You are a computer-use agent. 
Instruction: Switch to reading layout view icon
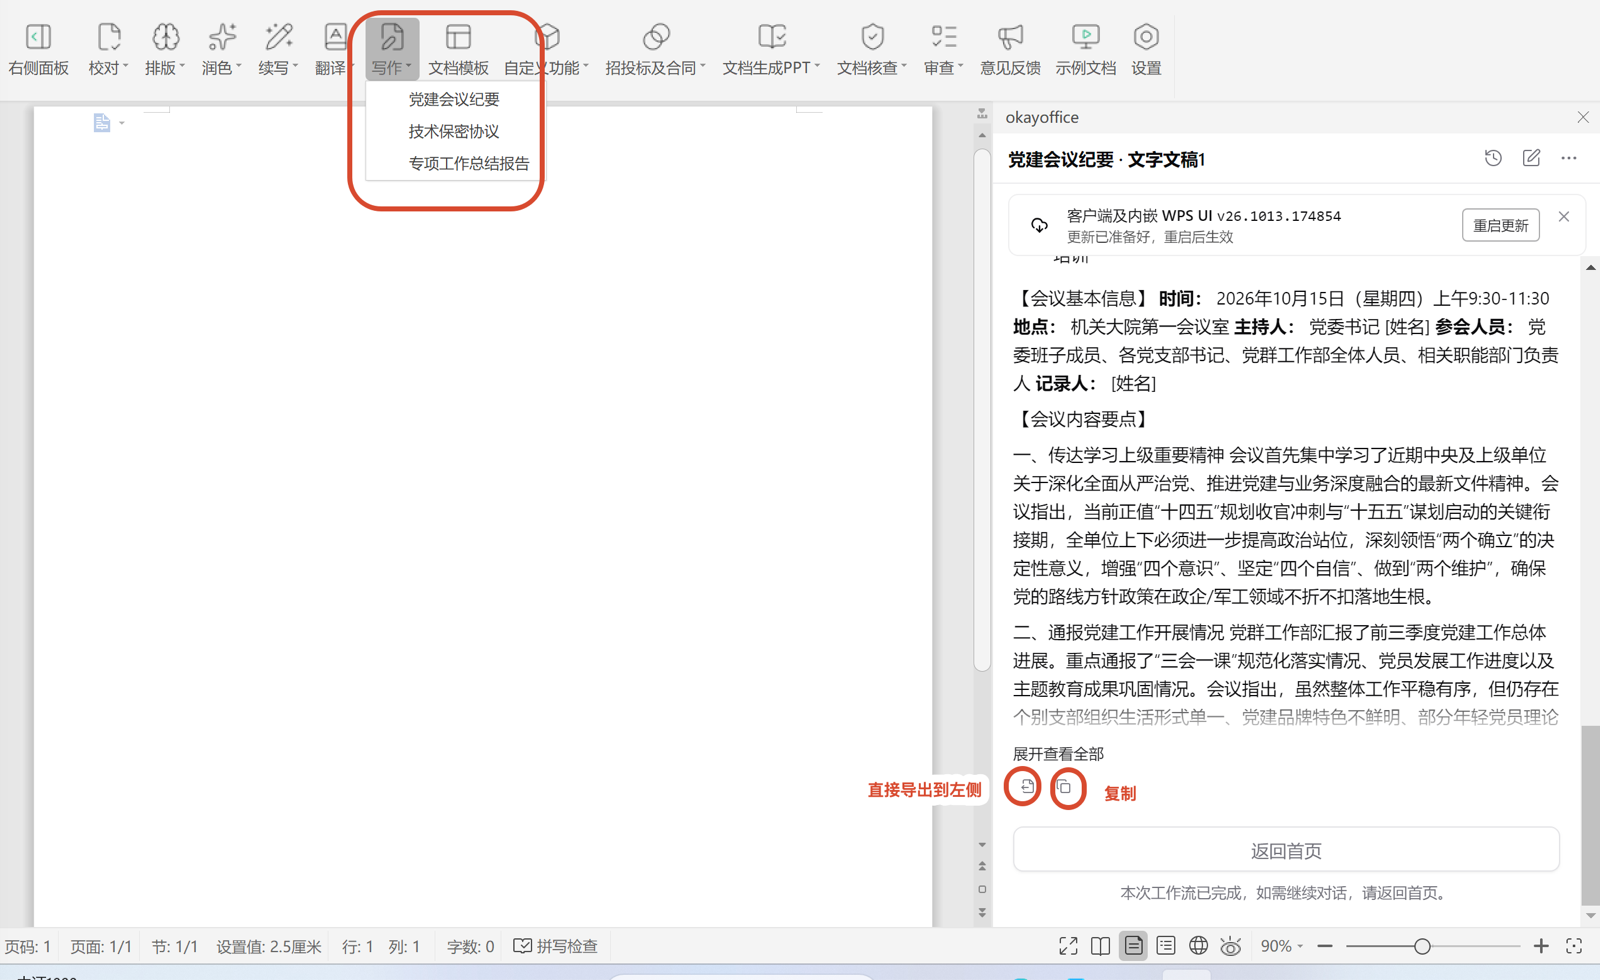click(1100, 946)
